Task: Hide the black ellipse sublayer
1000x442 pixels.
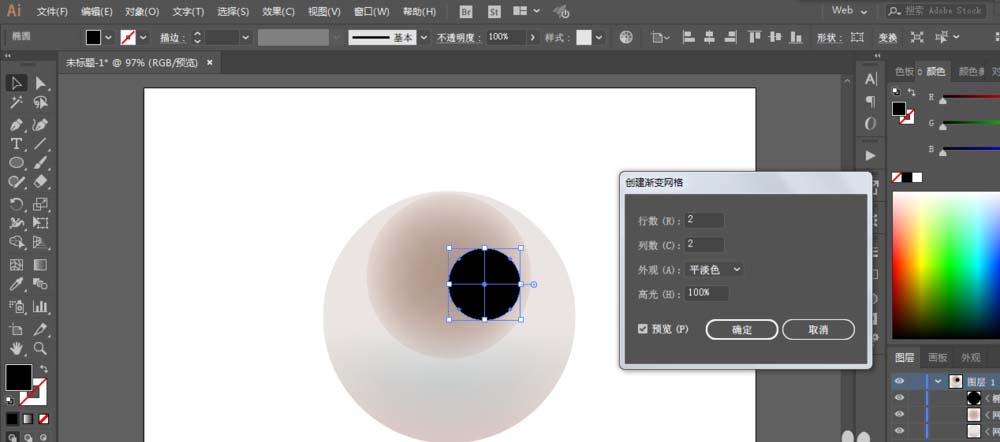Action: (x=899, y=398)
